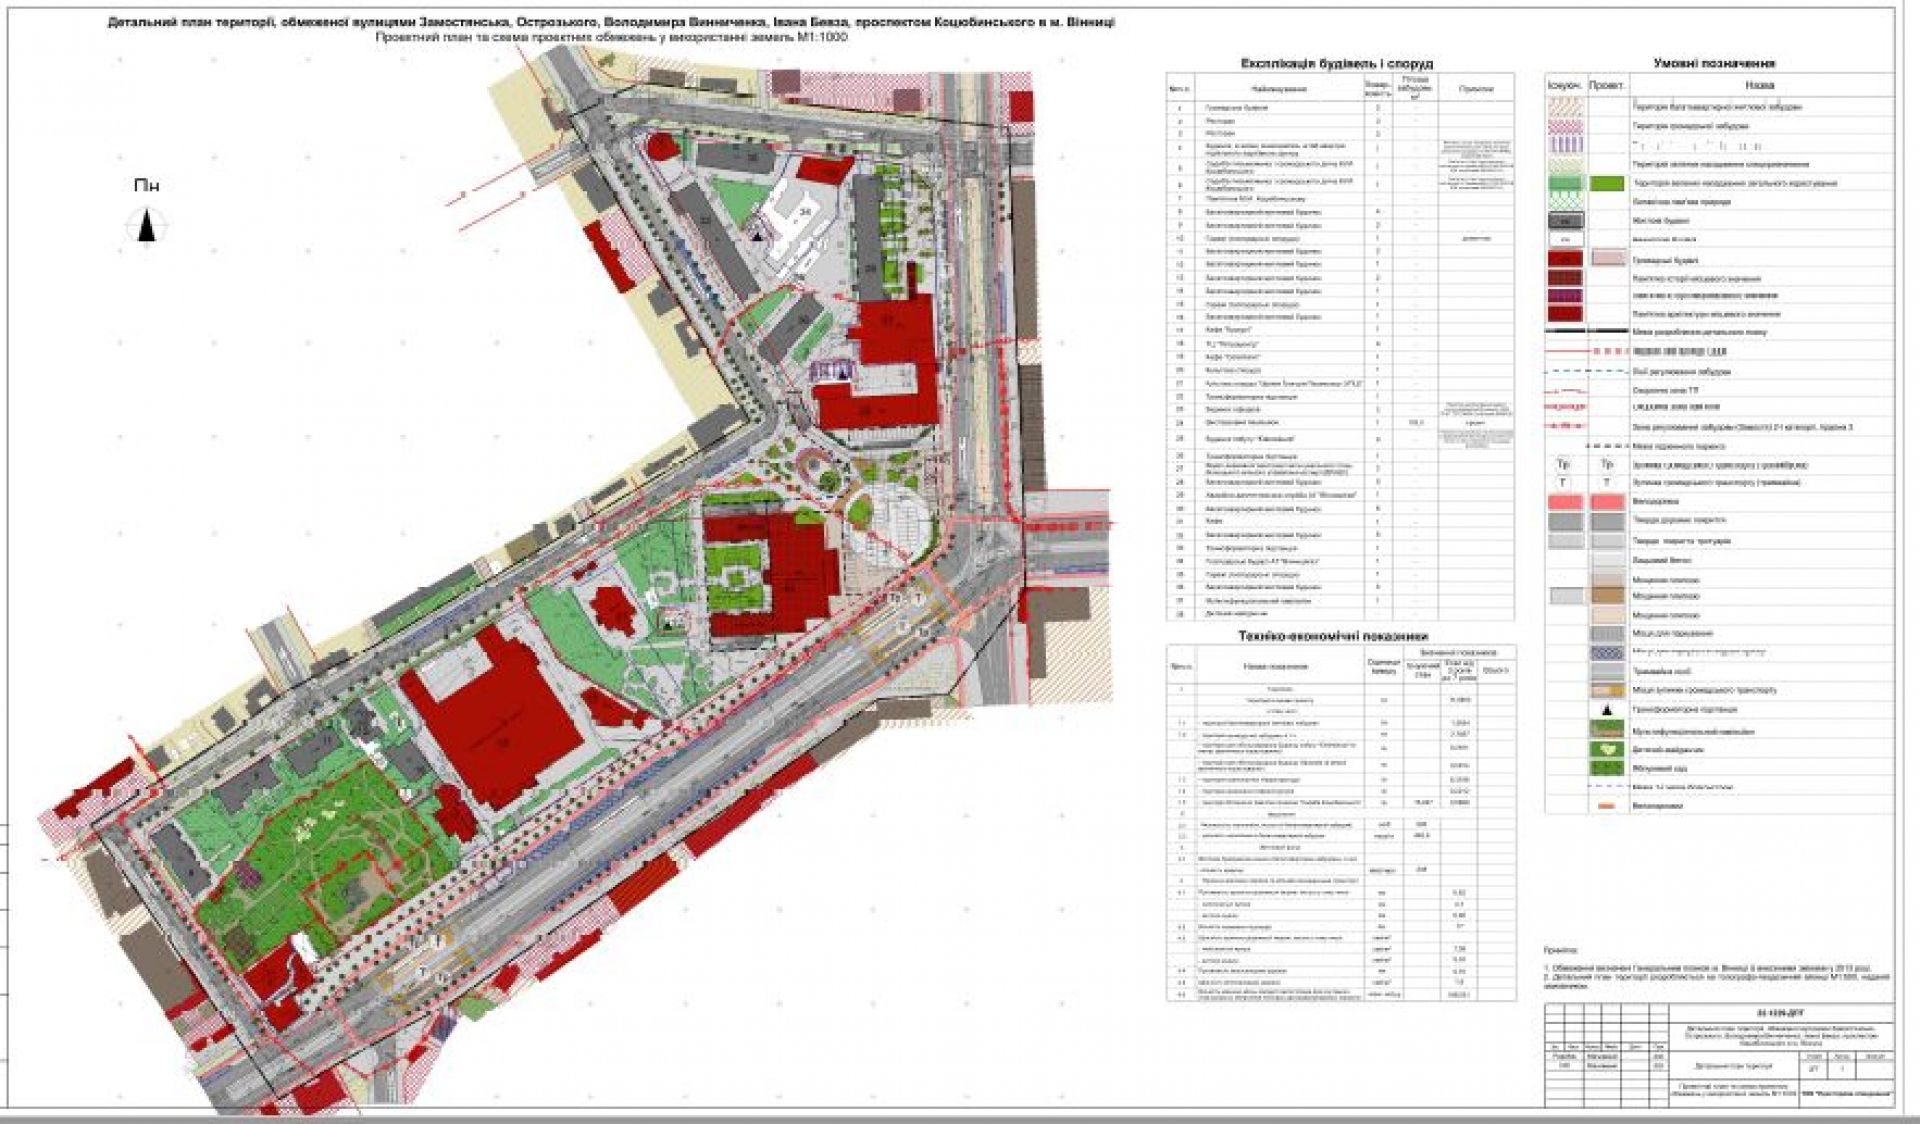Click the black transformer substation triangle in legend
This screenshot has height=1124, width=1920.
1607,710
